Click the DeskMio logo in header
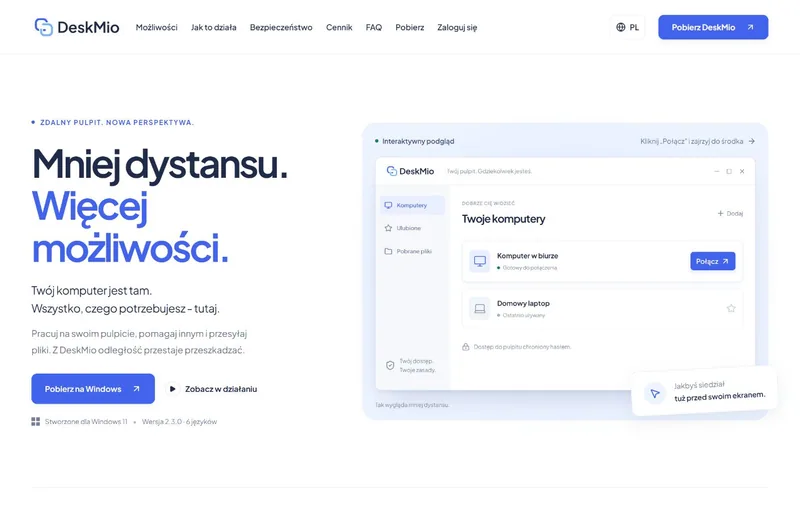Image resolution: width=800 pixels, height=506 pixels. pyautogui.click(x=77, y=27)
